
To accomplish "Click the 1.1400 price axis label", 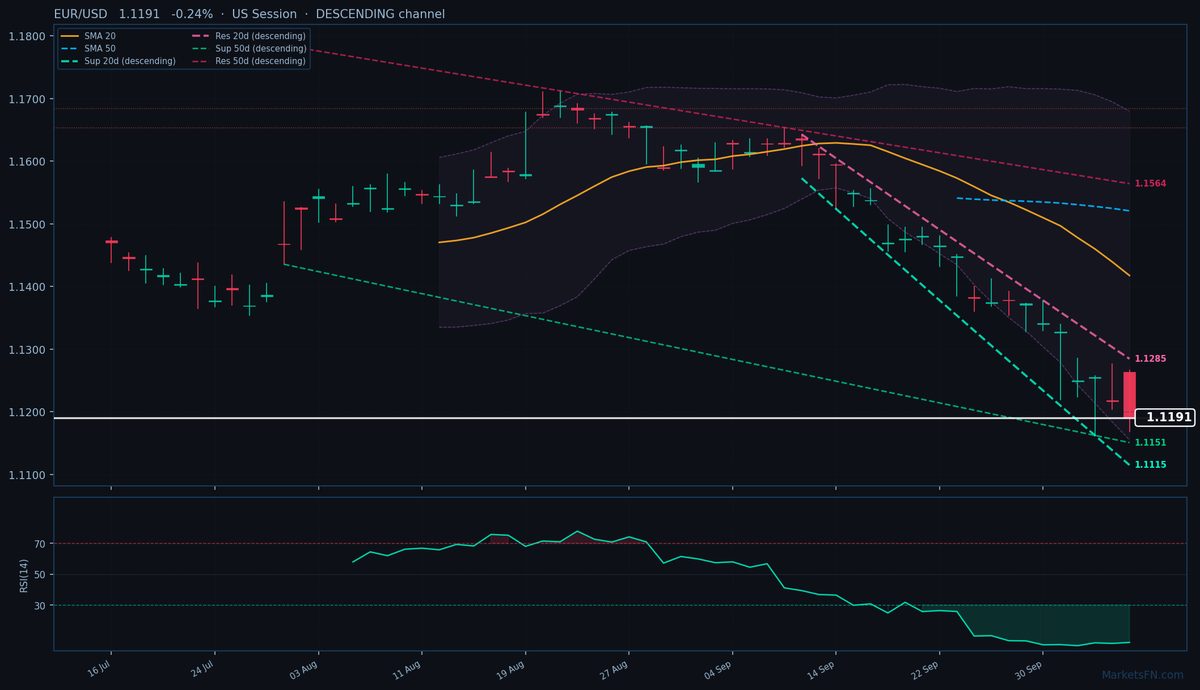I will pyautogui.click(x=26, y=287).
